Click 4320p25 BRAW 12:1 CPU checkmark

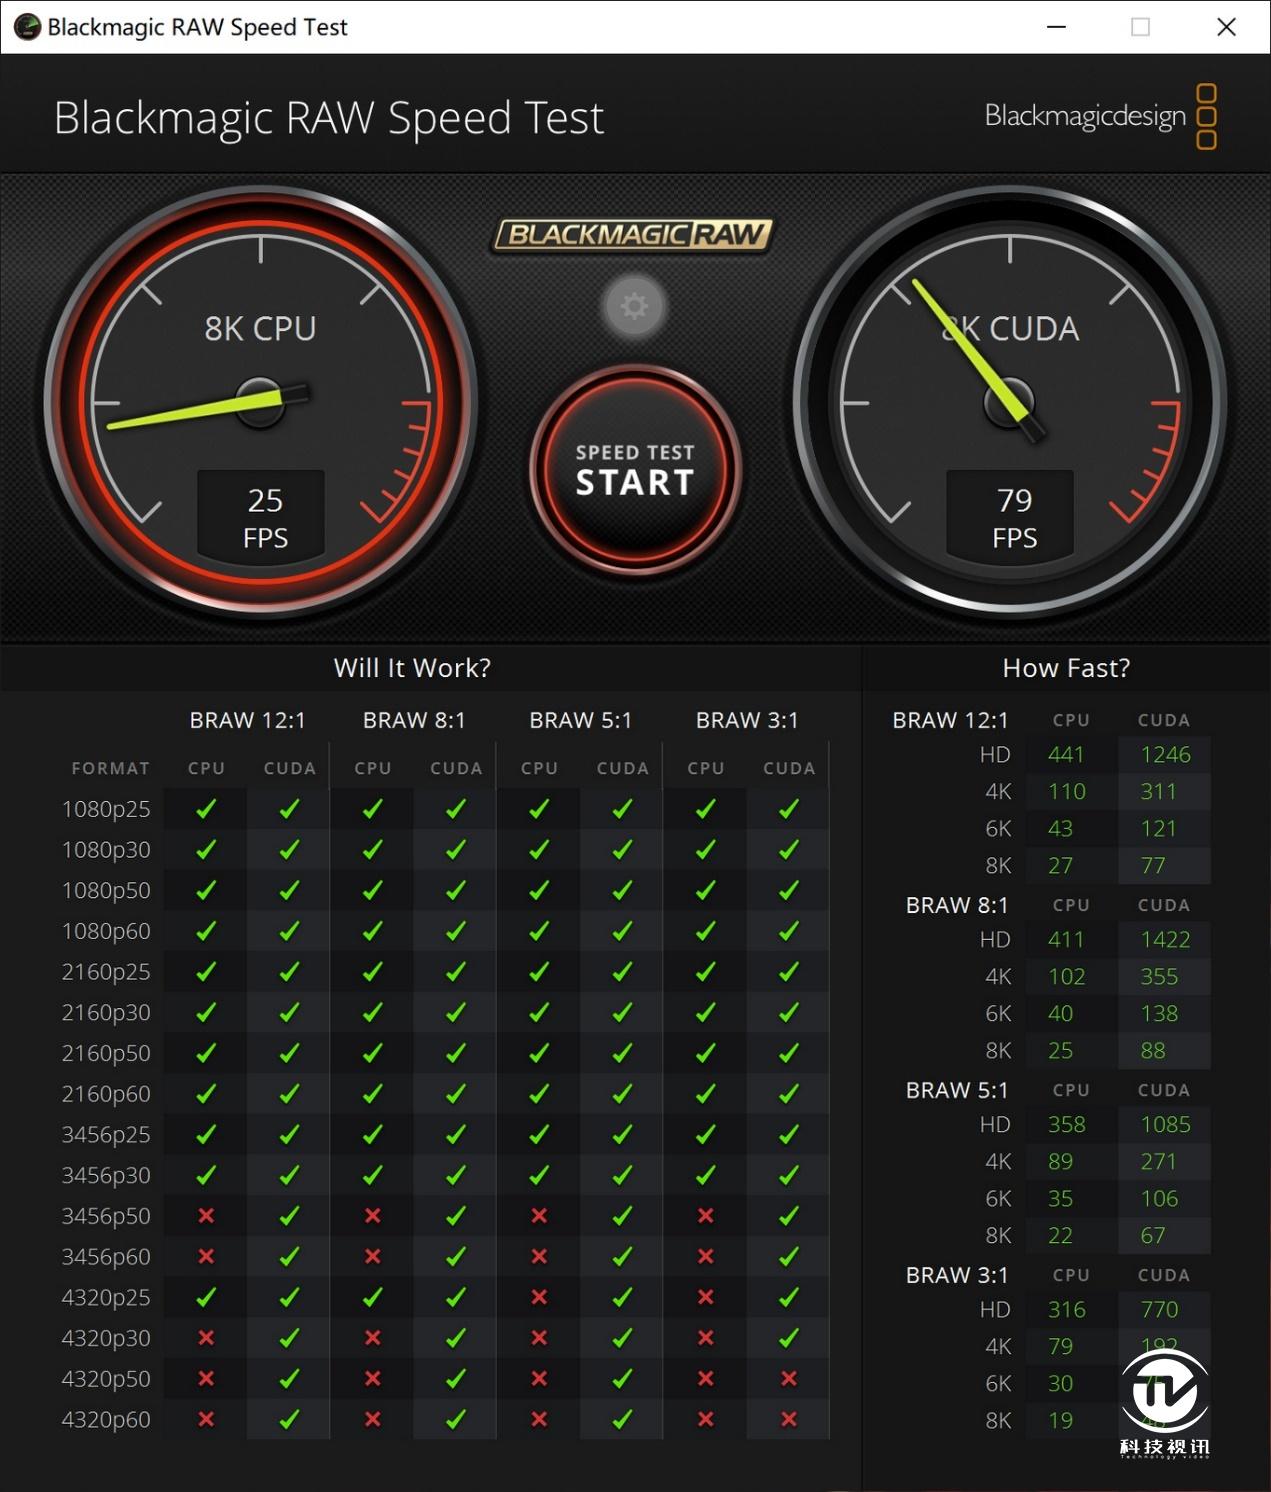[x=206, y=1298]
